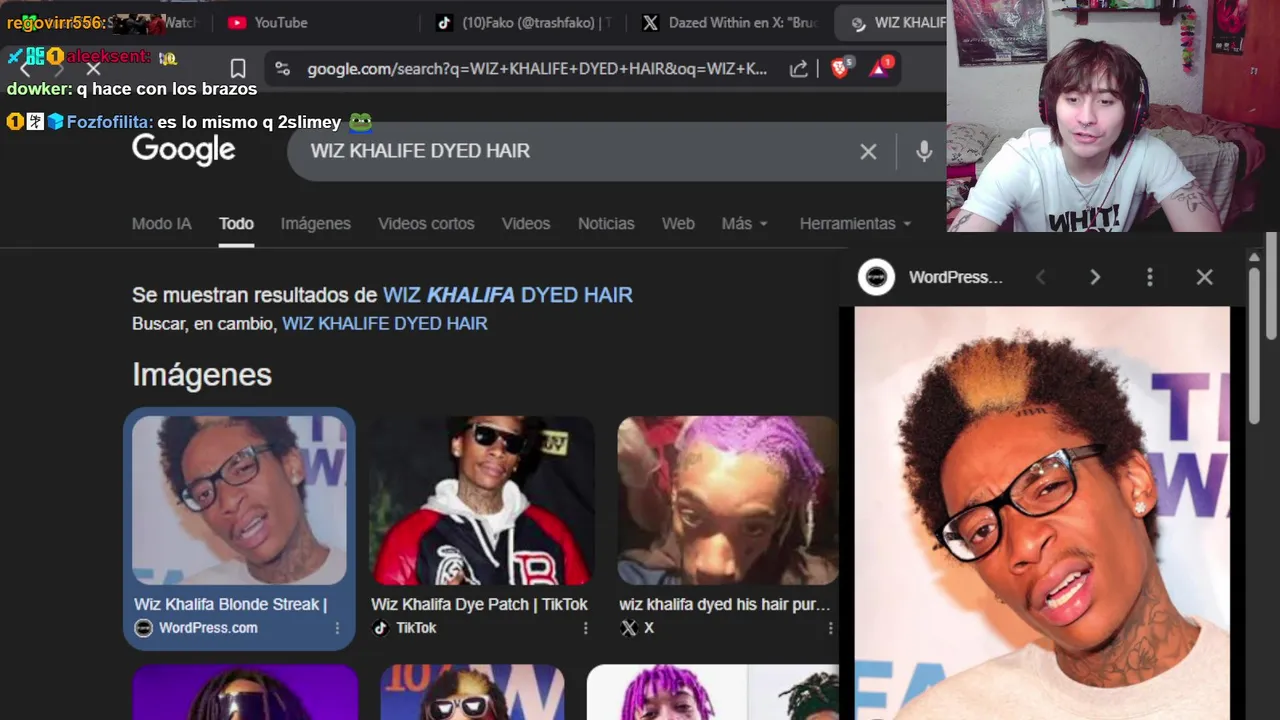
Task: Open more options for X result
Action: pyautogui.click(x=830, y=628)
